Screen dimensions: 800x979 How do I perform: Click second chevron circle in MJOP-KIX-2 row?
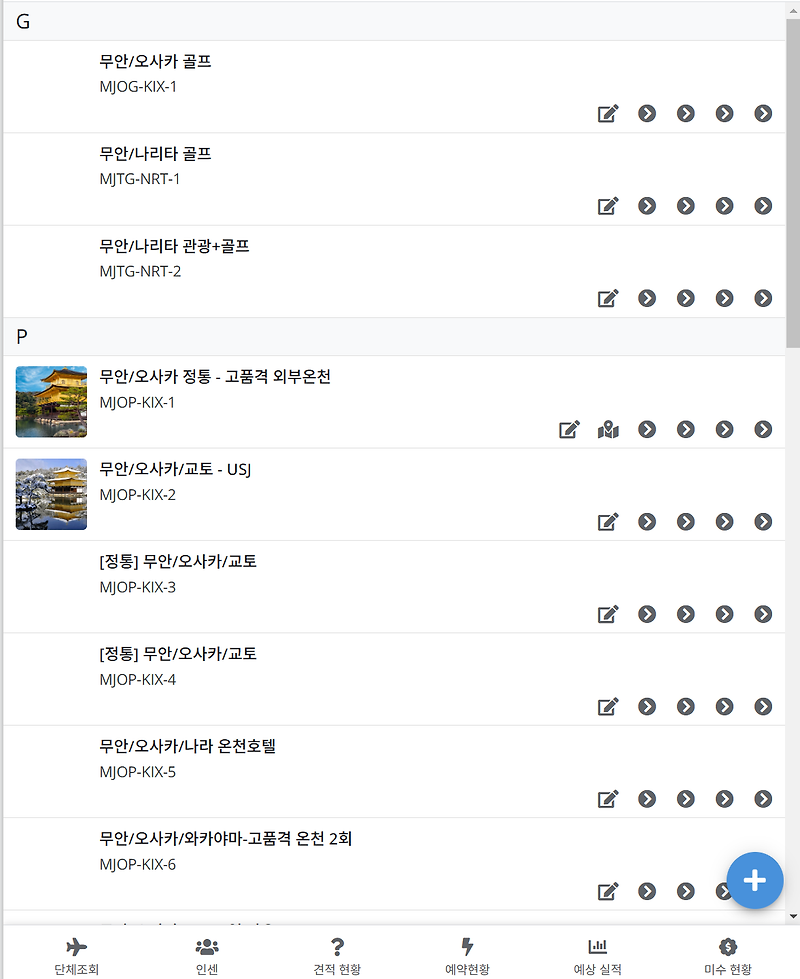tap(686, 522)
